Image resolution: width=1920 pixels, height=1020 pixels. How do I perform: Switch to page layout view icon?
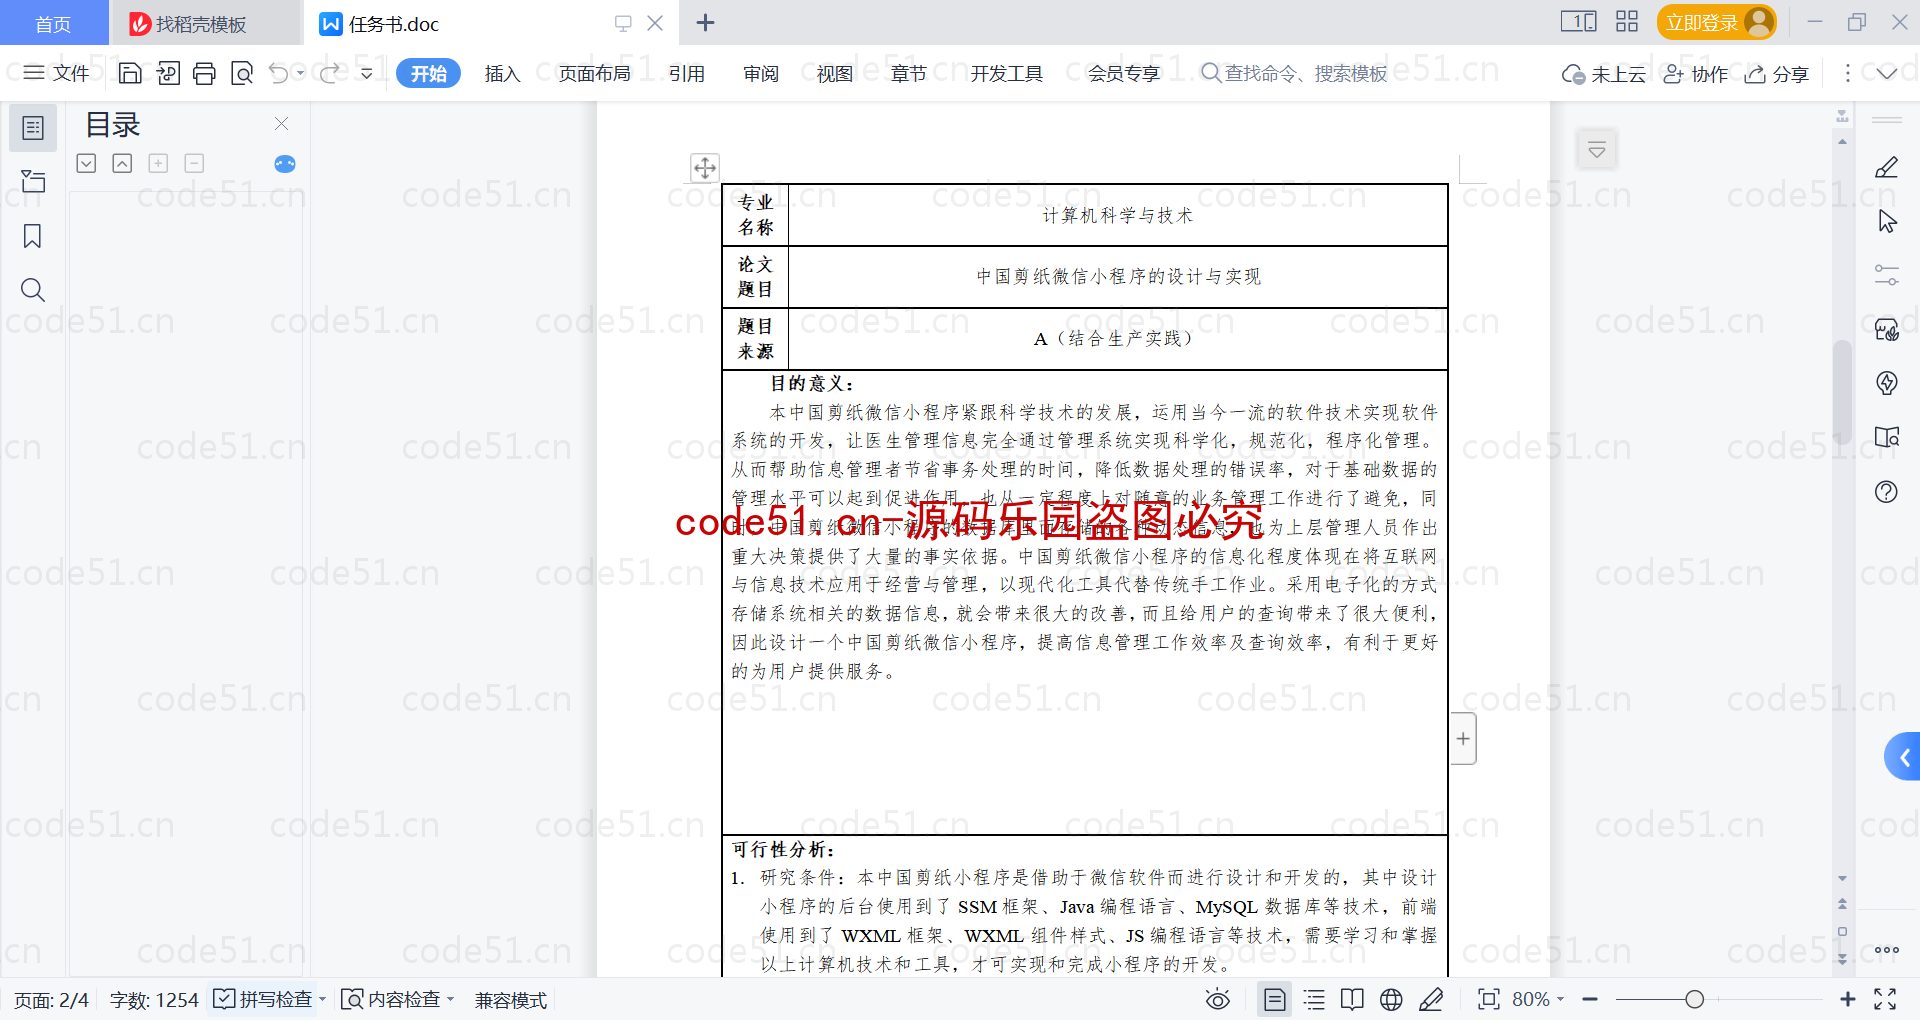point(1274,999)
